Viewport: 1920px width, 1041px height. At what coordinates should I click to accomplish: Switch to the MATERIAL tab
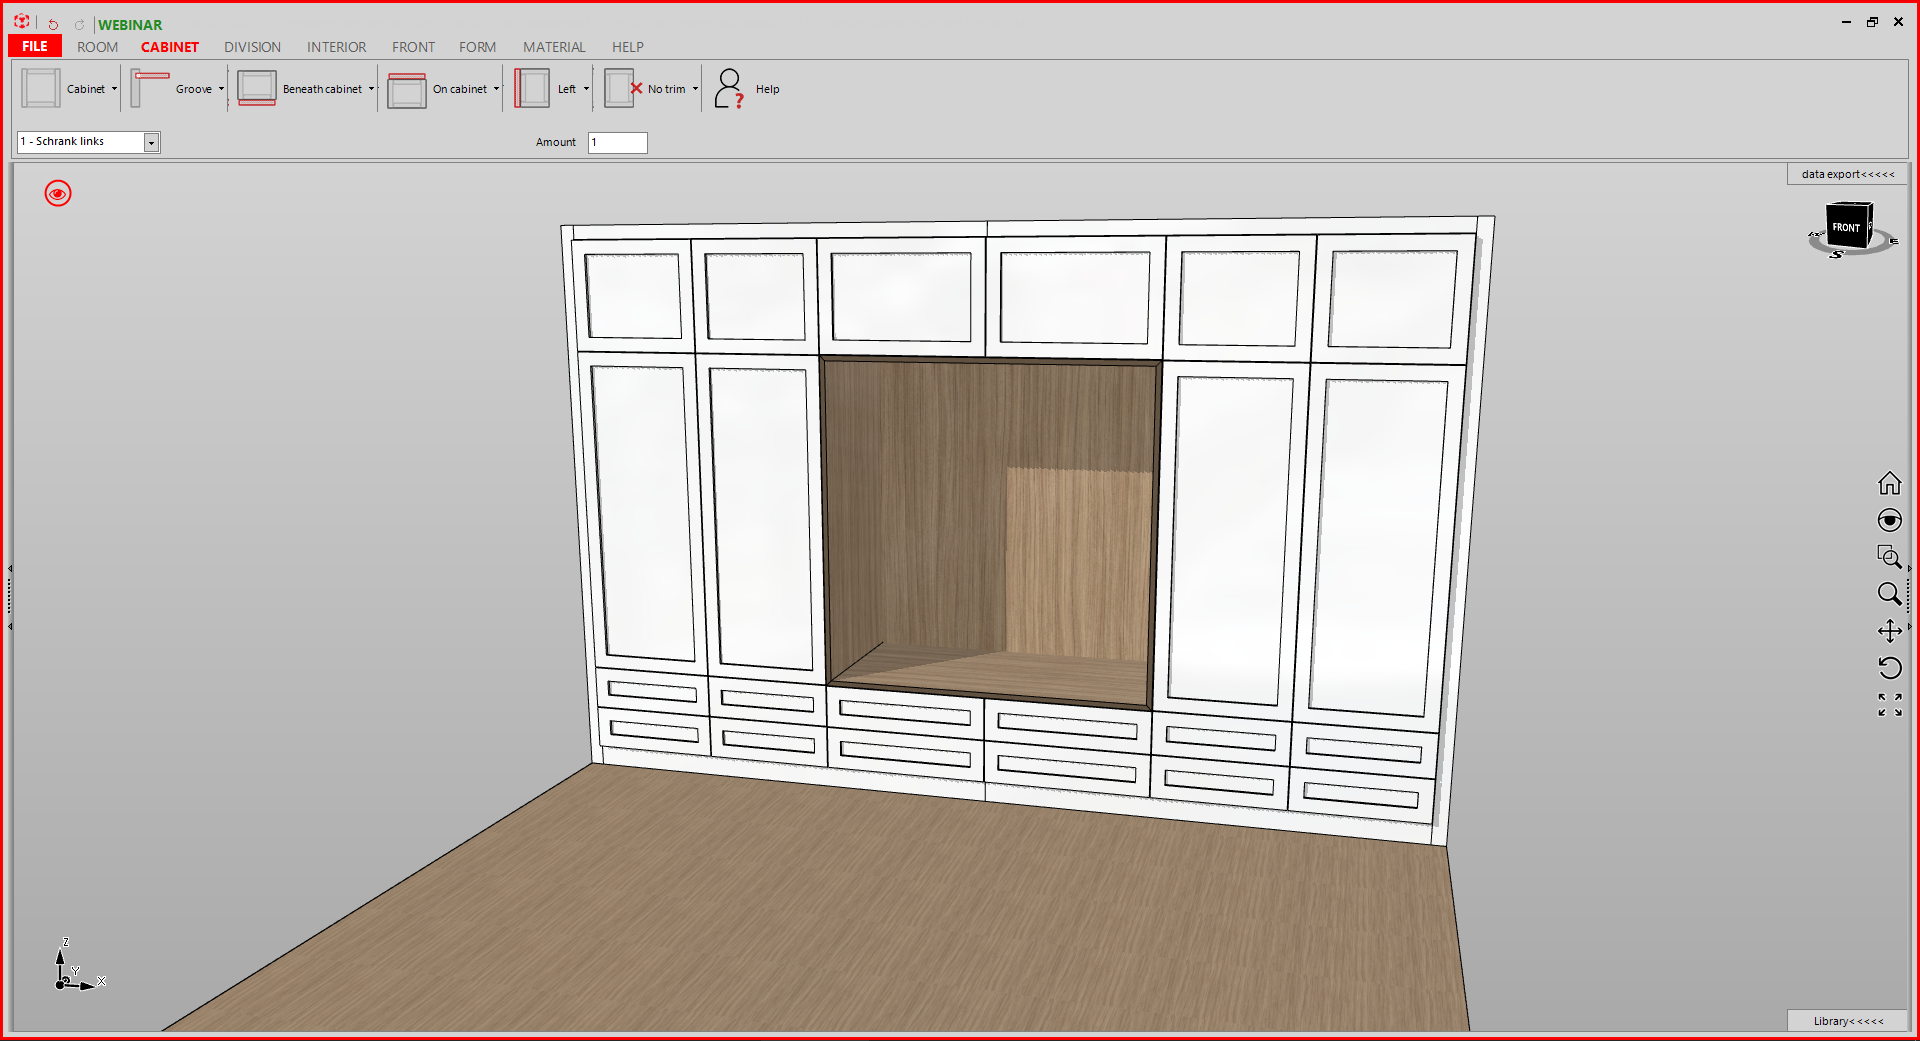554,47
